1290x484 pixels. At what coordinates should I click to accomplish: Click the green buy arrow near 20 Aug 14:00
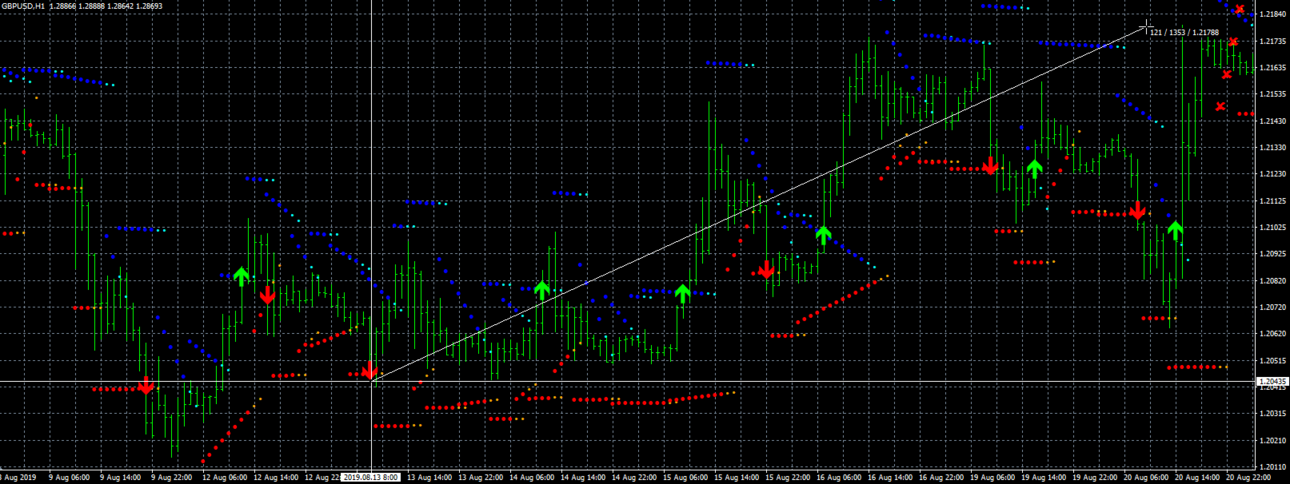click(x=1175, y=231)
